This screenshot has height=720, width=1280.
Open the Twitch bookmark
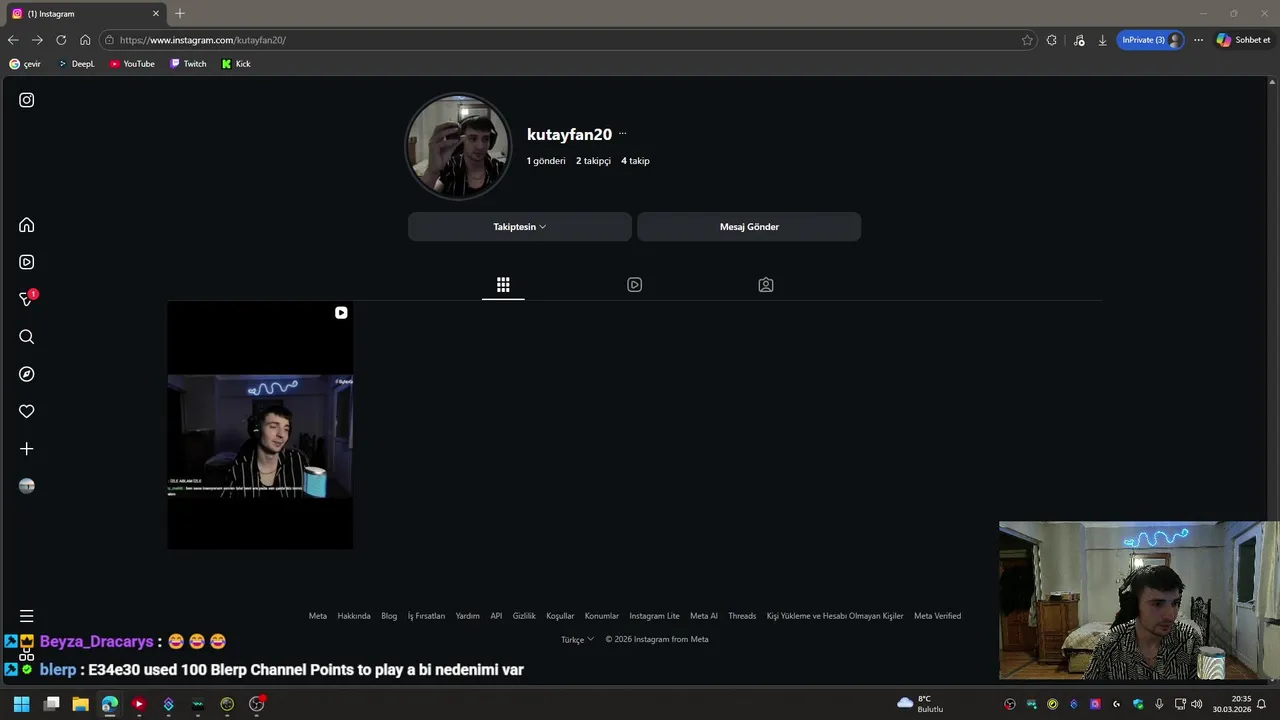pos(188,64)
